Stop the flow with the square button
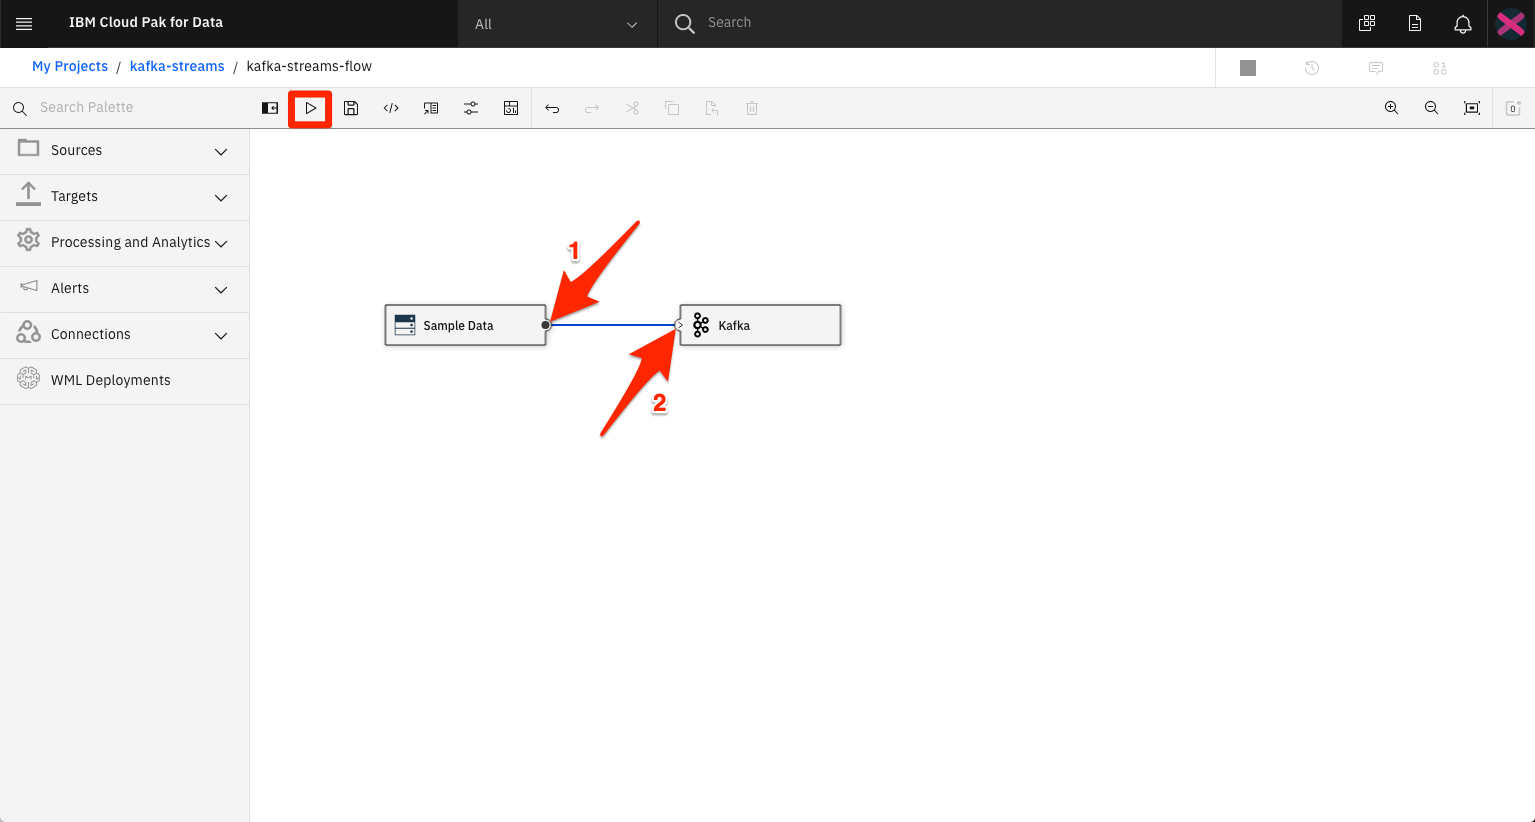 [x=1248, y=68]
